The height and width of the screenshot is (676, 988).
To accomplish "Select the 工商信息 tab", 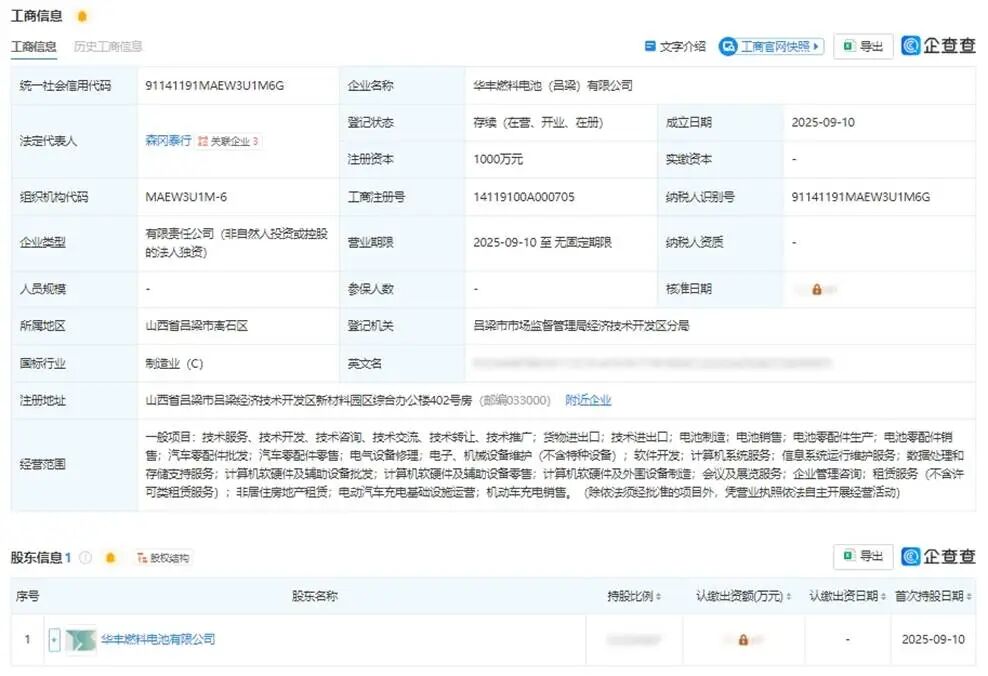I will coord(34,47).
